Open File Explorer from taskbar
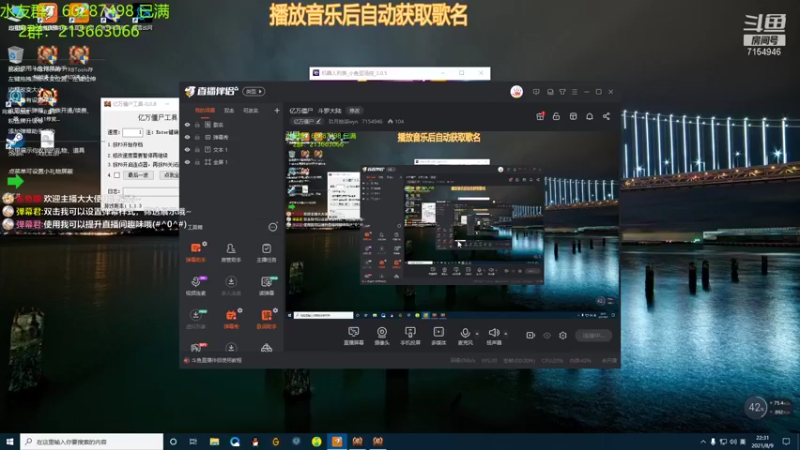Image resolution: width=800 pixels, height=450 pixels. (x=214, y=441)
